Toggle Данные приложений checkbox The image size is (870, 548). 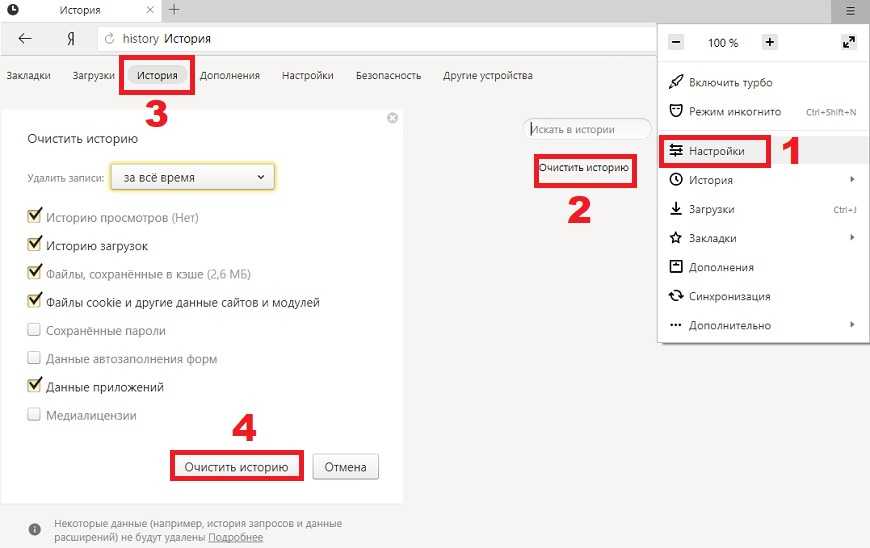(35, 386)
